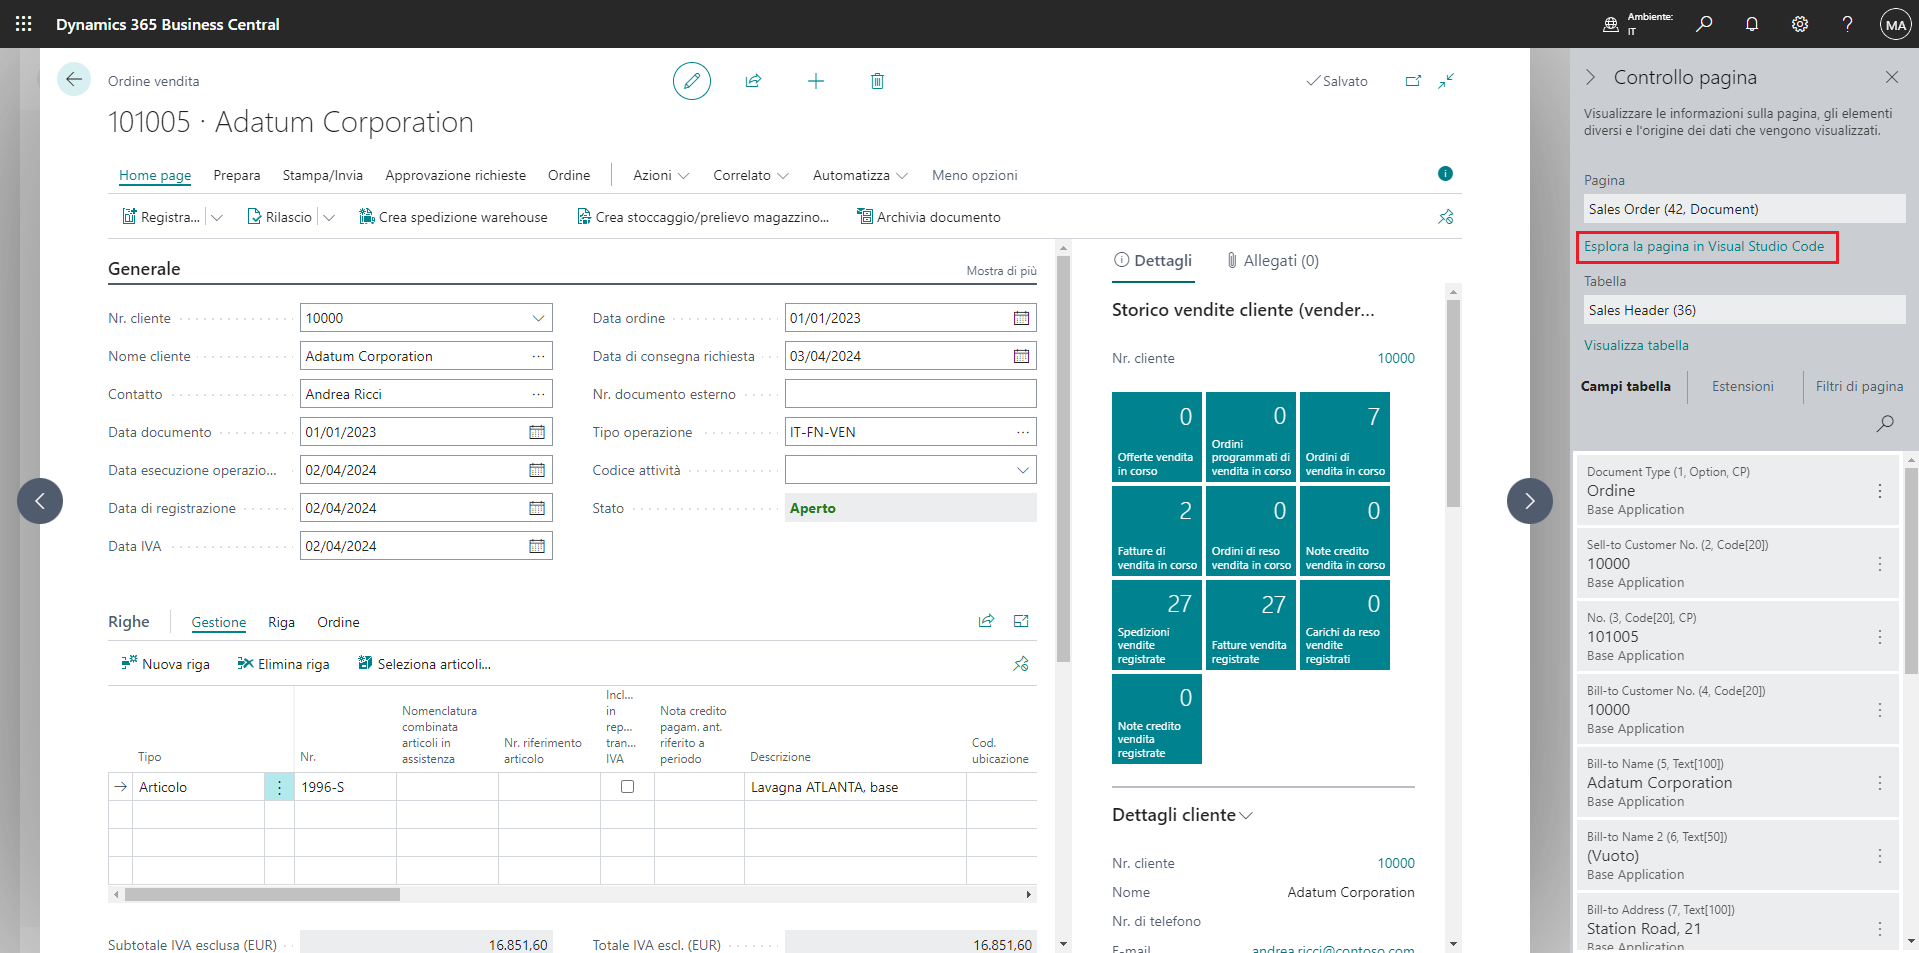This screenshot has width=1919, height=953.
Task: Open the Allegati (0) tab
Action: tap(1273, 261)
